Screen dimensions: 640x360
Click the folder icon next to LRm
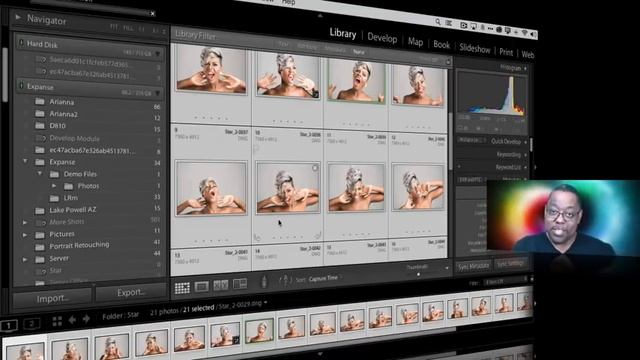coord(54,198)
